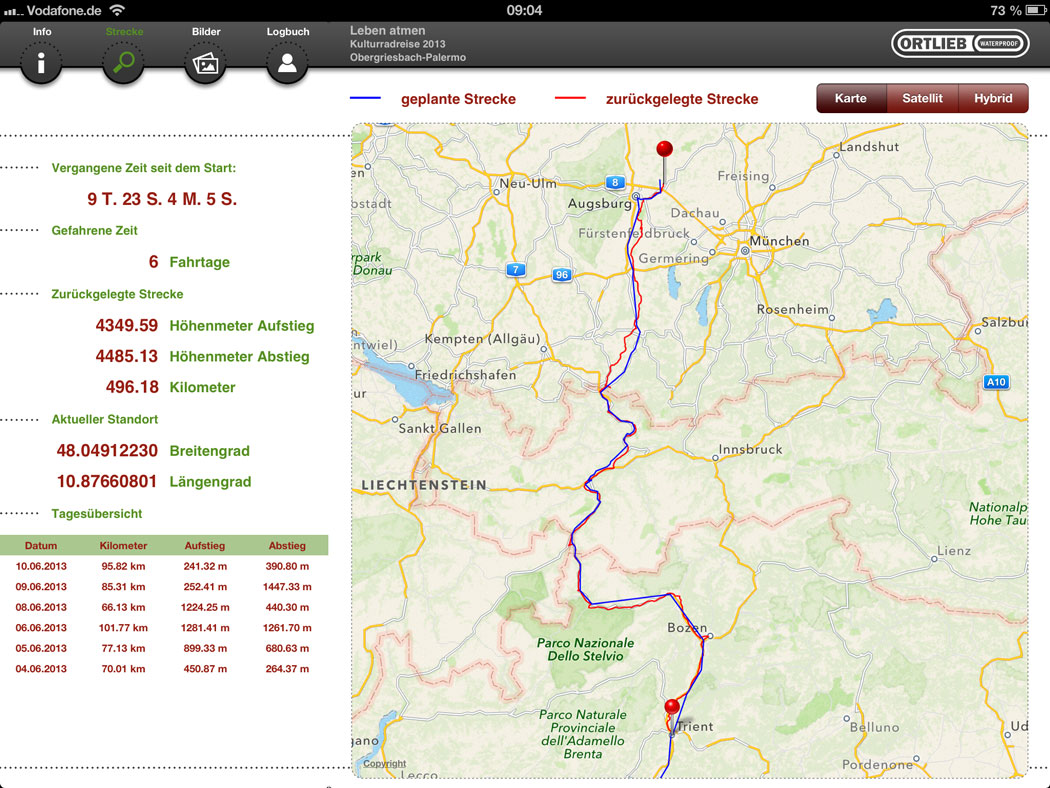Tap the red current-position pin near Trient

pyautogui.click(x=672, y=708)
